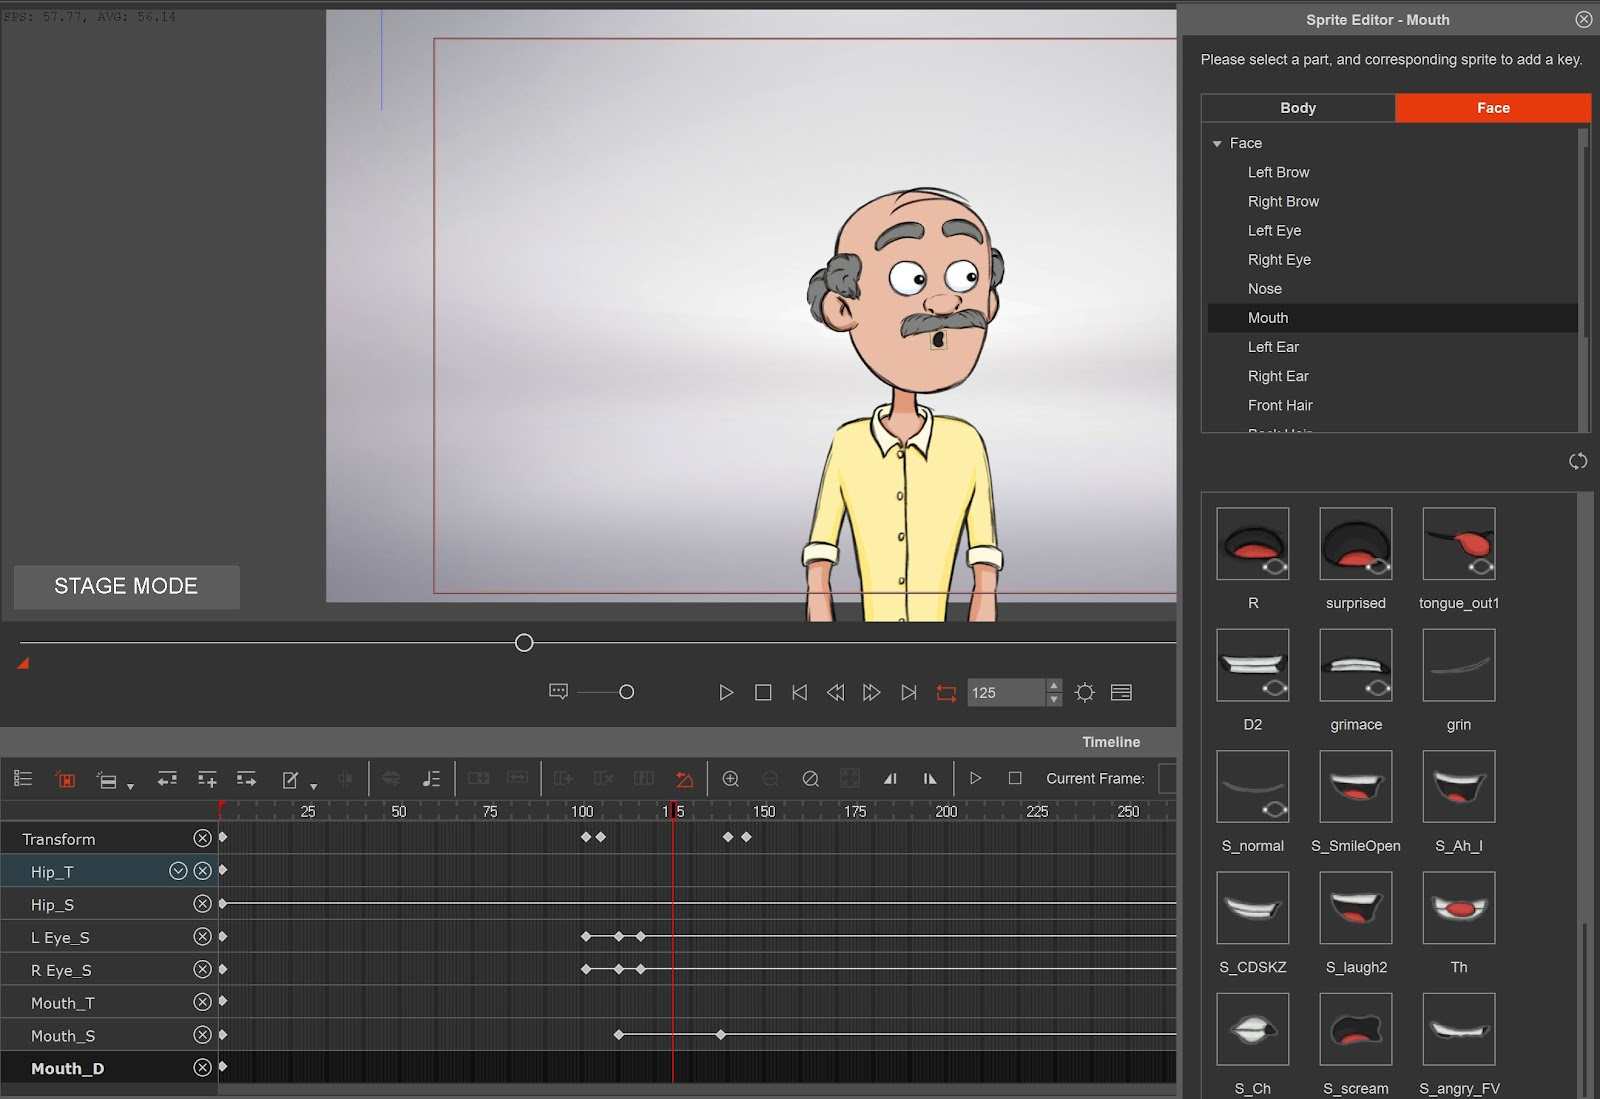The image size is (1600, 1099).
Task: Go to the last frame button
Action: tap(908, 692)
